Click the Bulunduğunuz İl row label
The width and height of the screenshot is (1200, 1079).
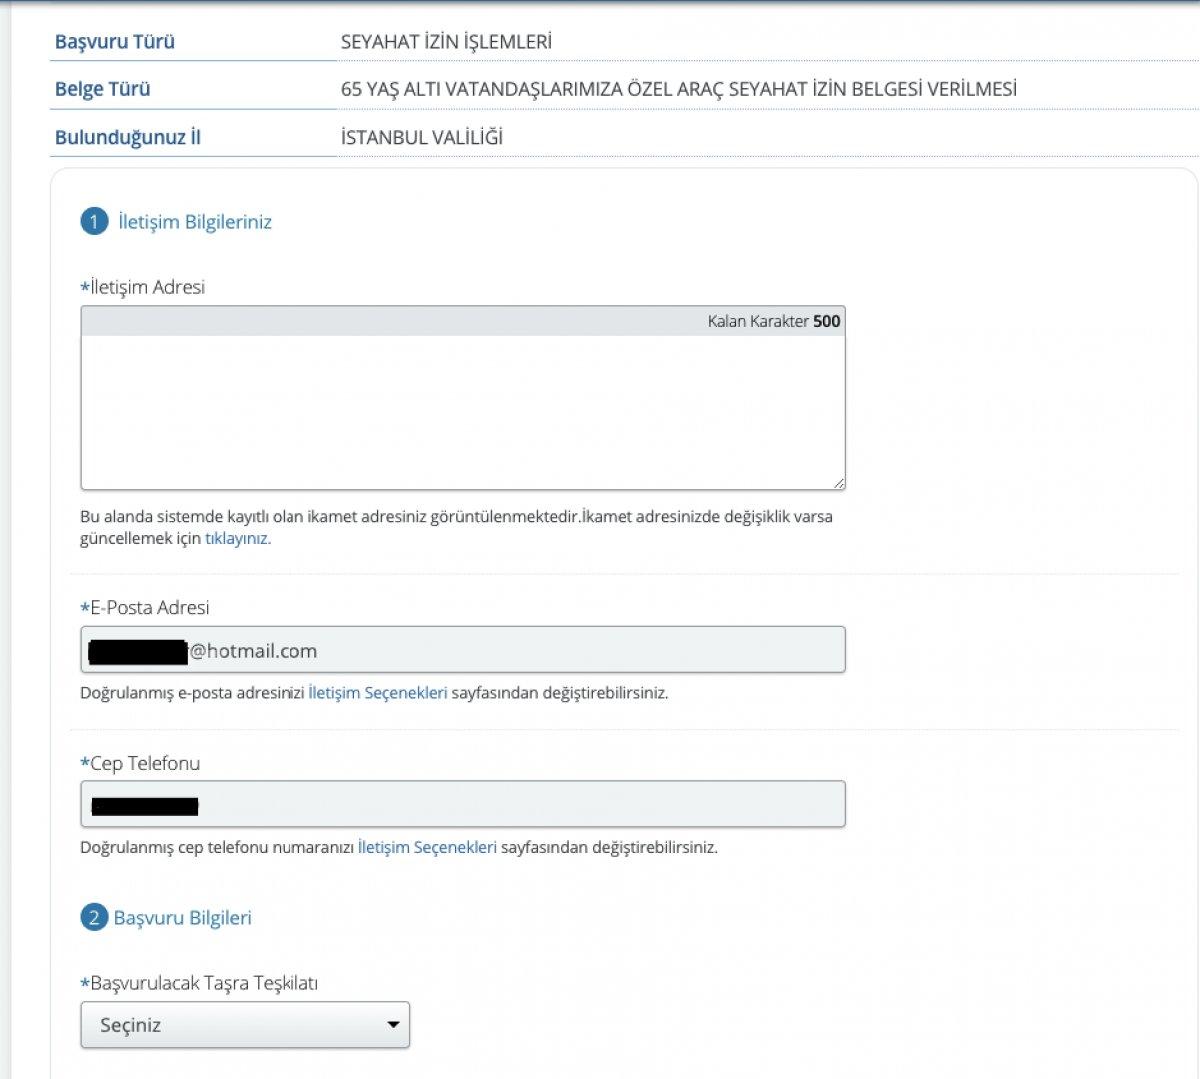(127, 137)
